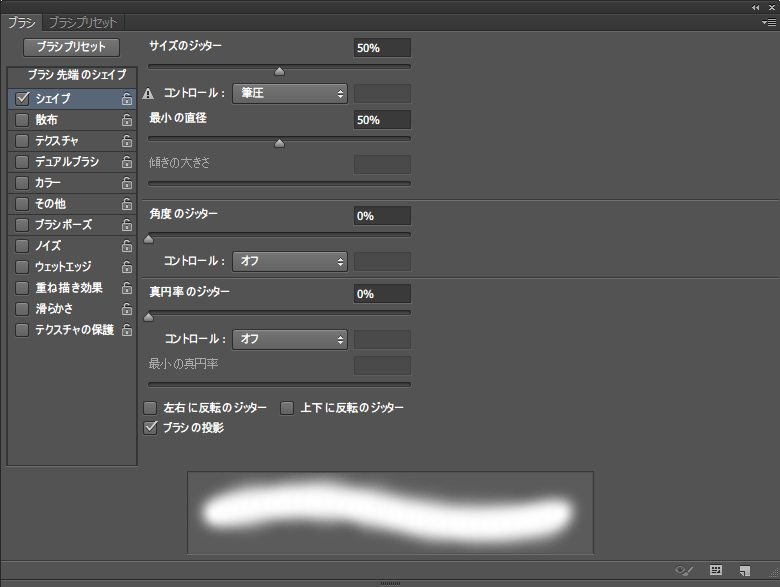Open angle jitter control dropdown
The width and height of the screenshot is (780, 587).
[290, 261]
